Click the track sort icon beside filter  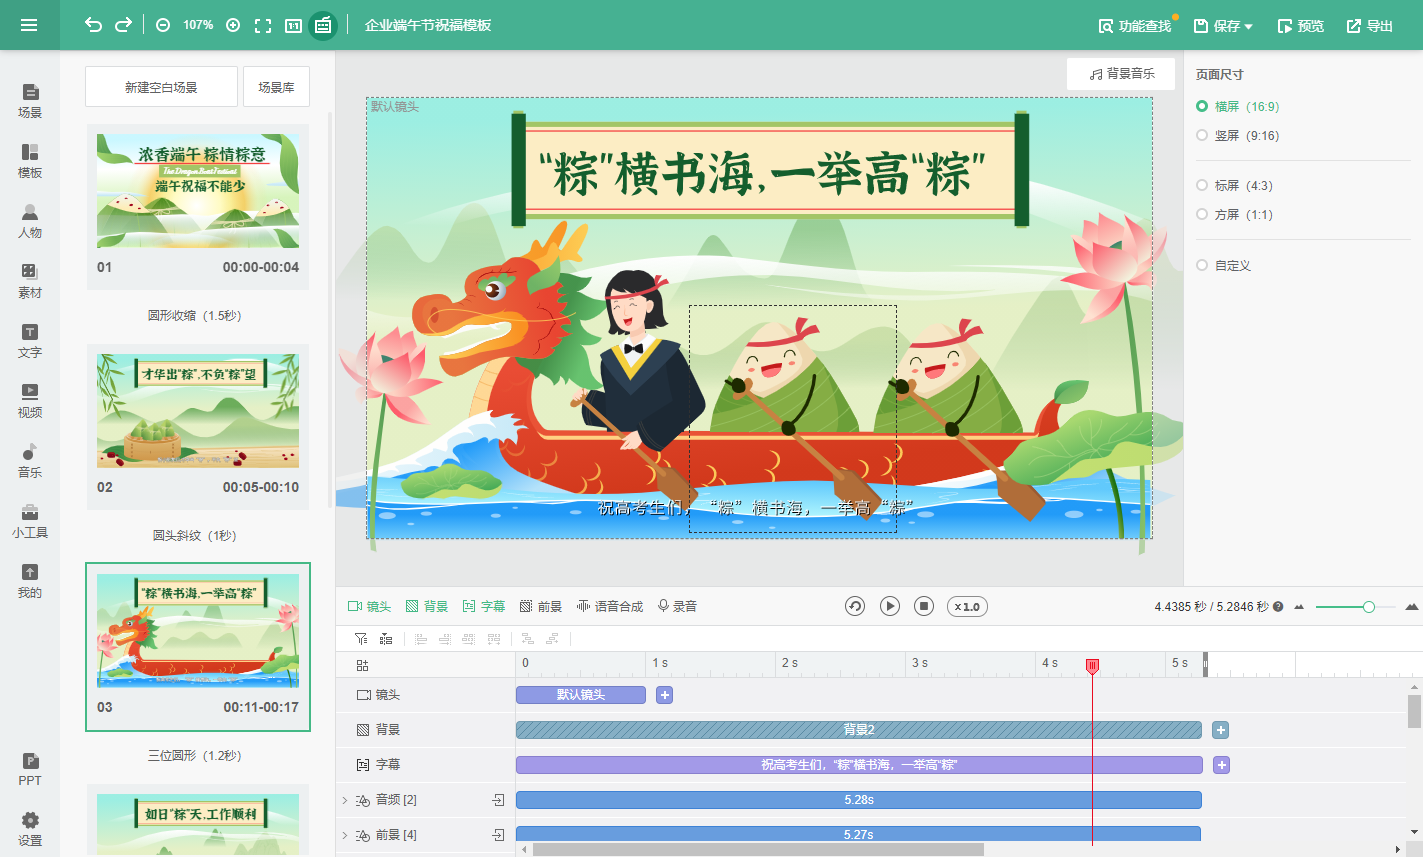[386, 638]
